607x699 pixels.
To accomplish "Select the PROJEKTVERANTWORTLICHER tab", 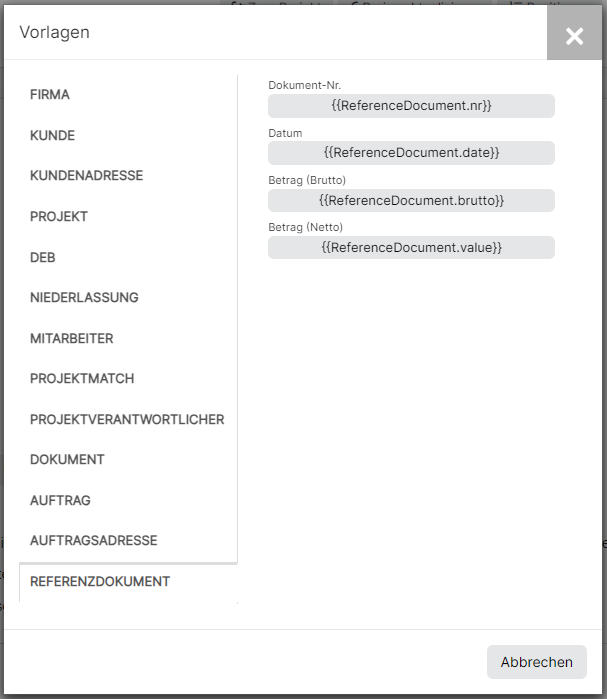I will (x=127, y=419).
